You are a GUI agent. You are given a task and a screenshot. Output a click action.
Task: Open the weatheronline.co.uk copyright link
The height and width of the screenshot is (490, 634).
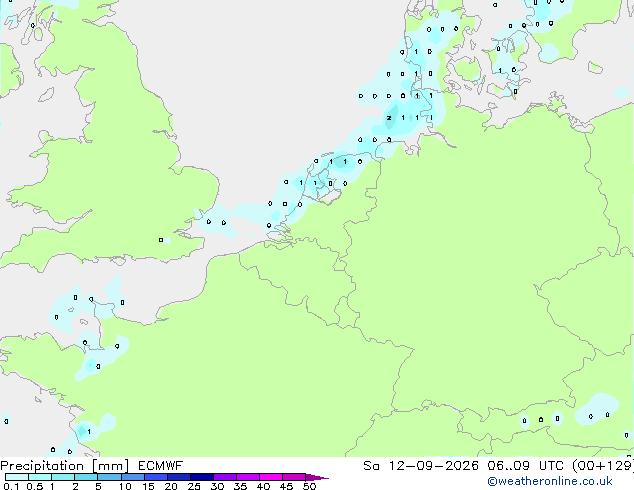(x=550, y=481)
